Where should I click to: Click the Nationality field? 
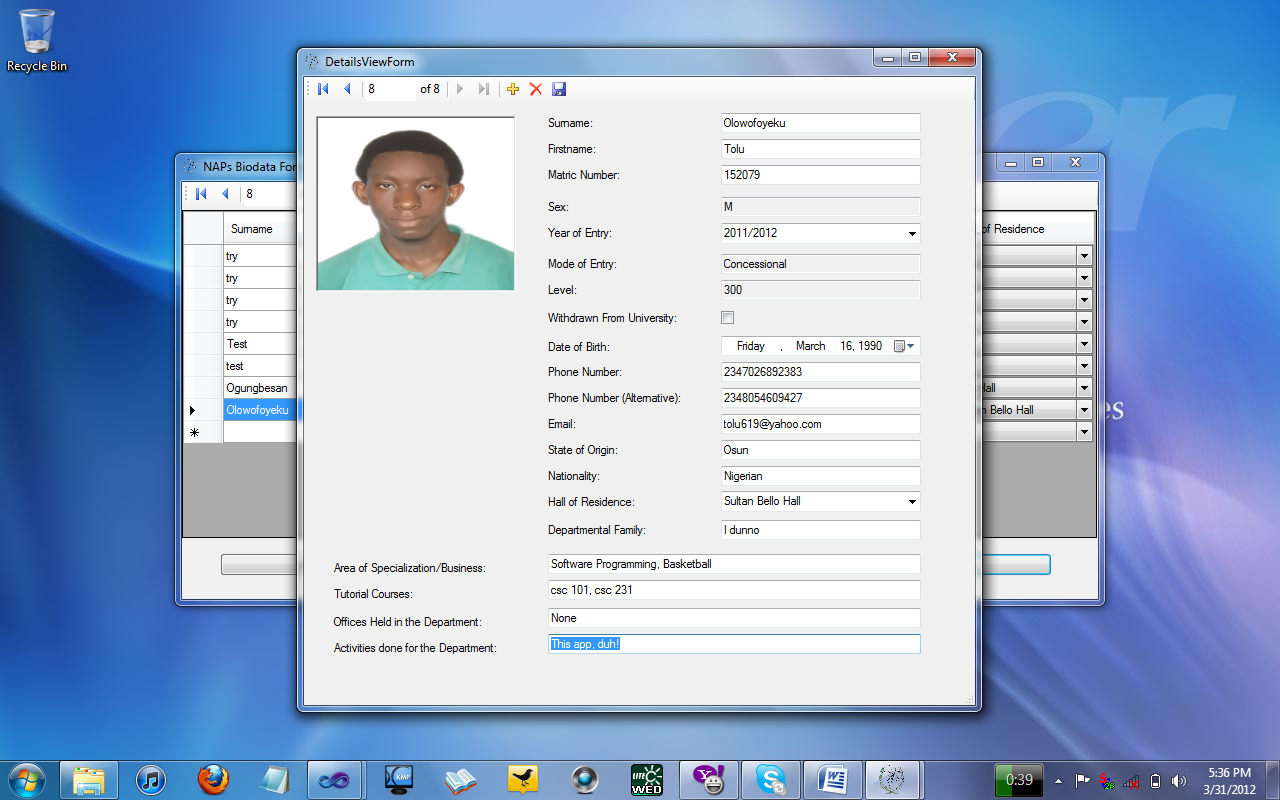click(x=820, y=476)
